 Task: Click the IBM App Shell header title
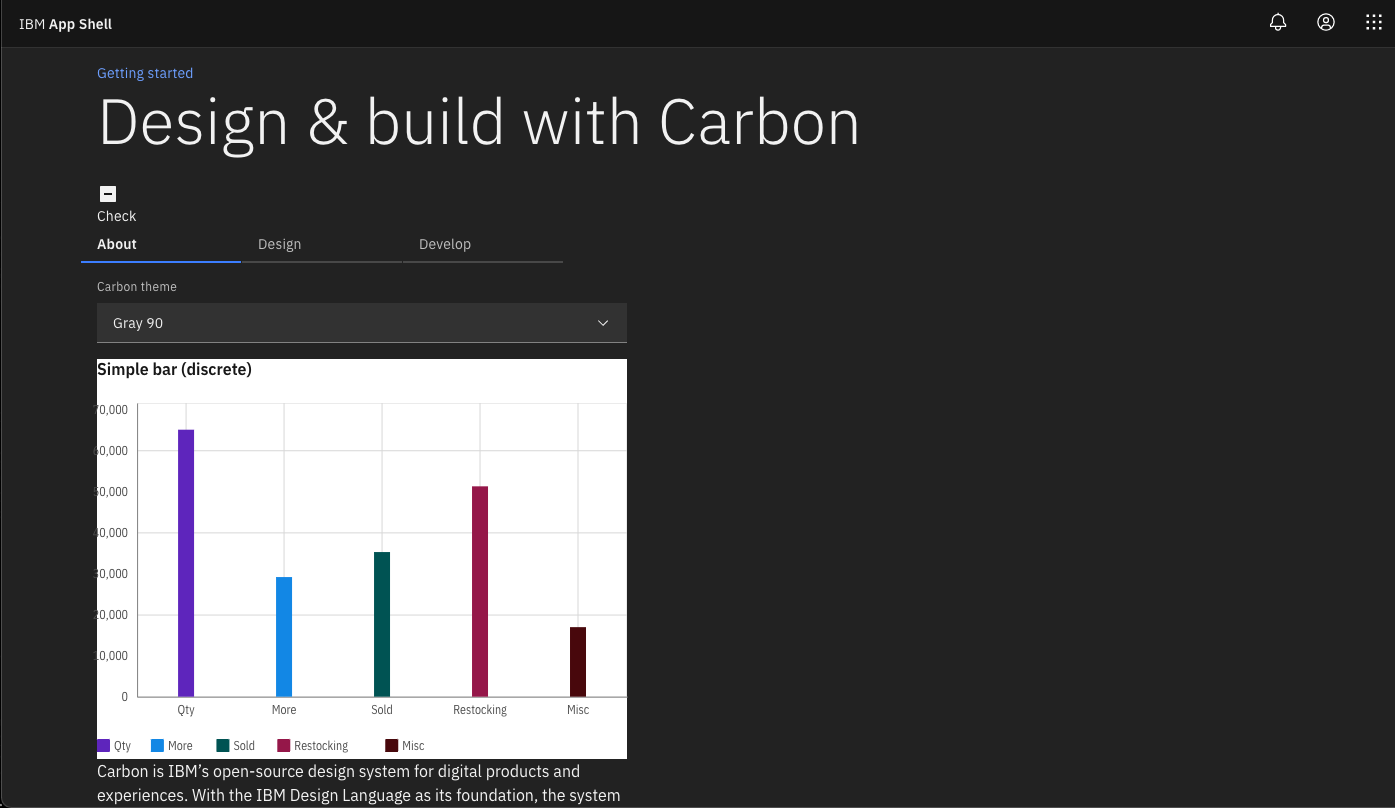(x=65, y=23)
